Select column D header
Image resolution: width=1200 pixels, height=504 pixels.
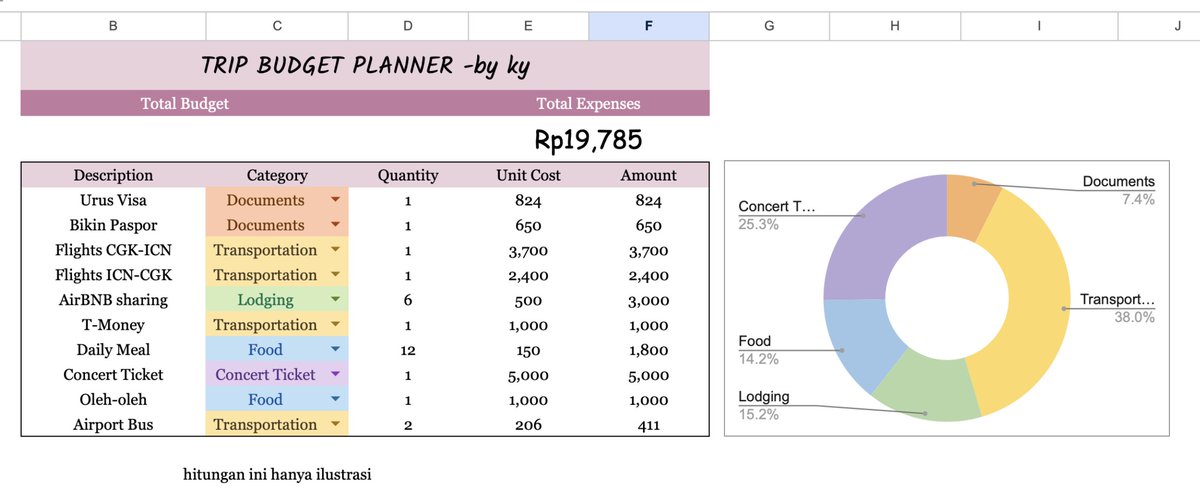pyautogui.click(x=408, y=27)
